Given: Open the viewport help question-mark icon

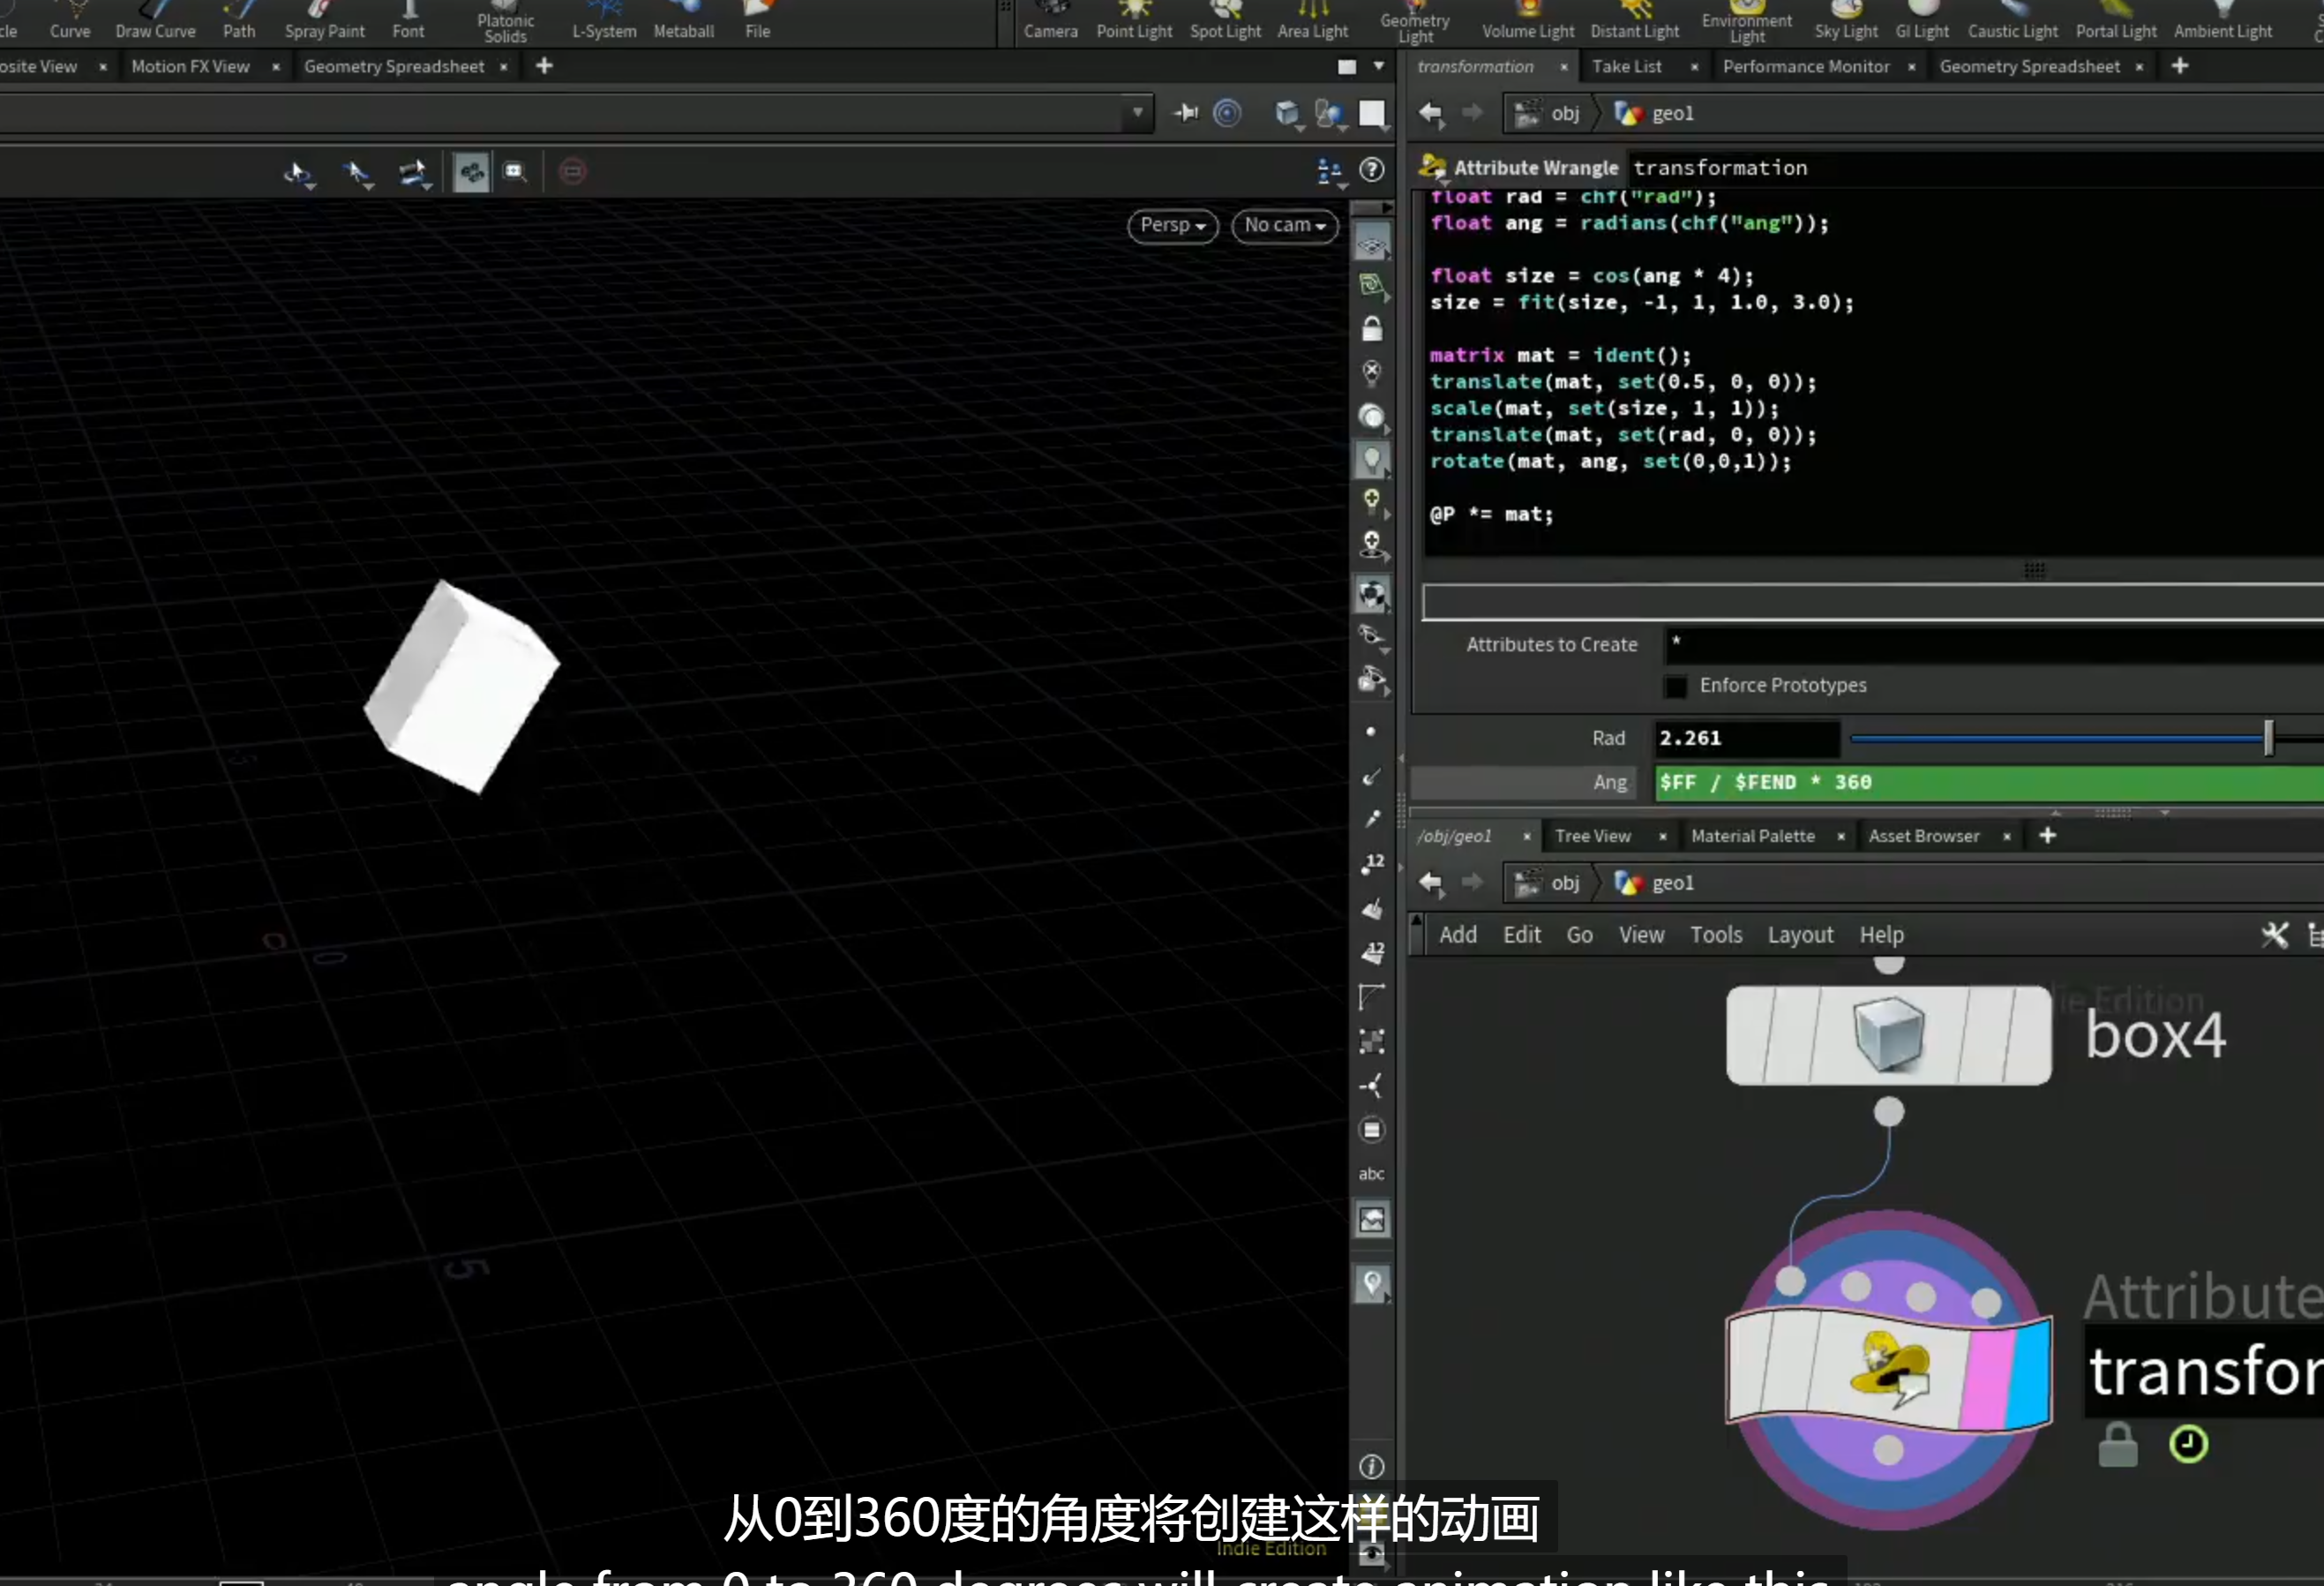Looking at the screenshot, I should pos(1372,170).
